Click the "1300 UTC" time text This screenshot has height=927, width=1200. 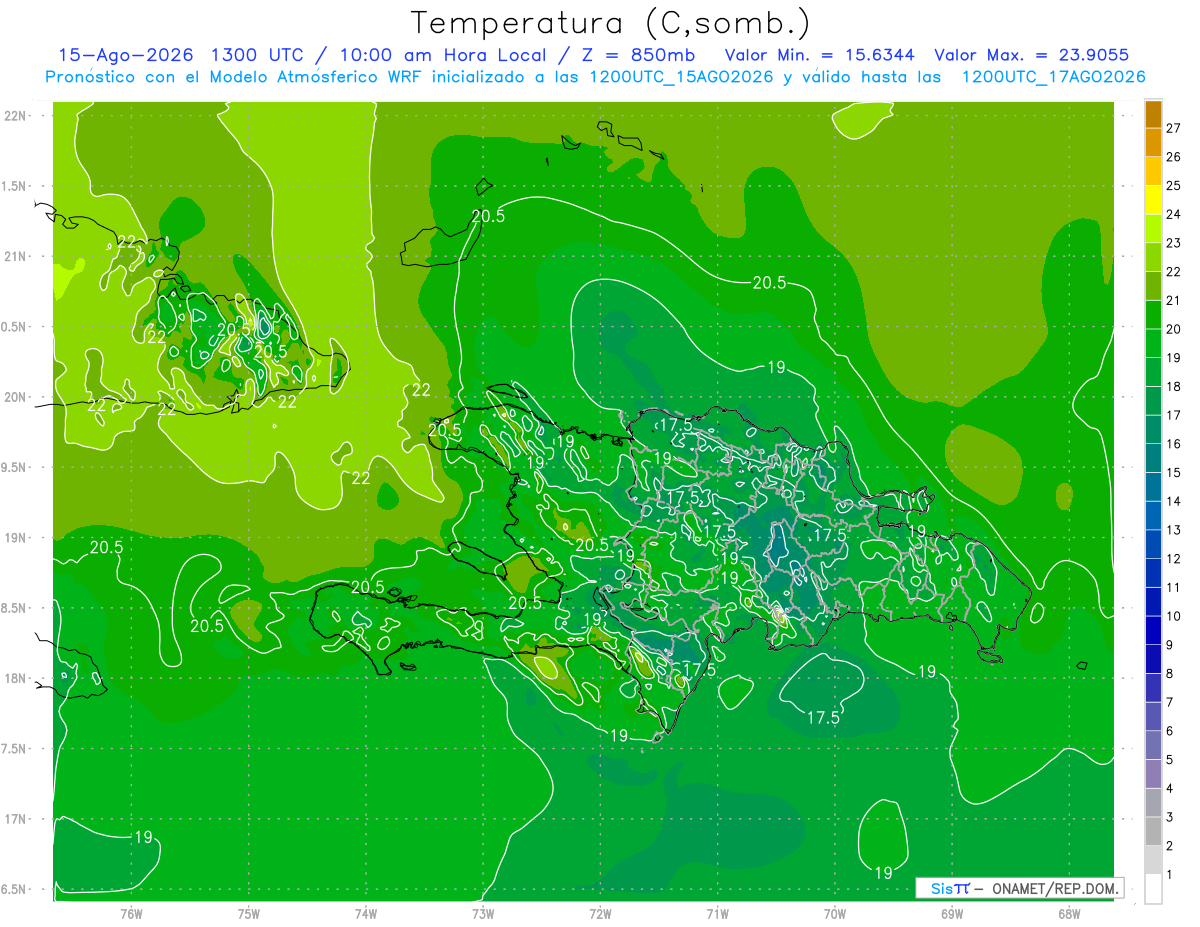[x=257, y=55]
